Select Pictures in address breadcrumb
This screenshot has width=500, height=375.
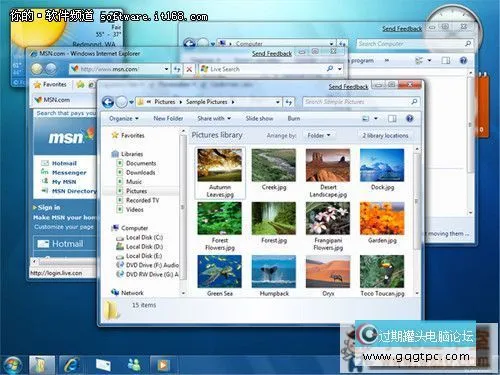click(x=165, y=102)
